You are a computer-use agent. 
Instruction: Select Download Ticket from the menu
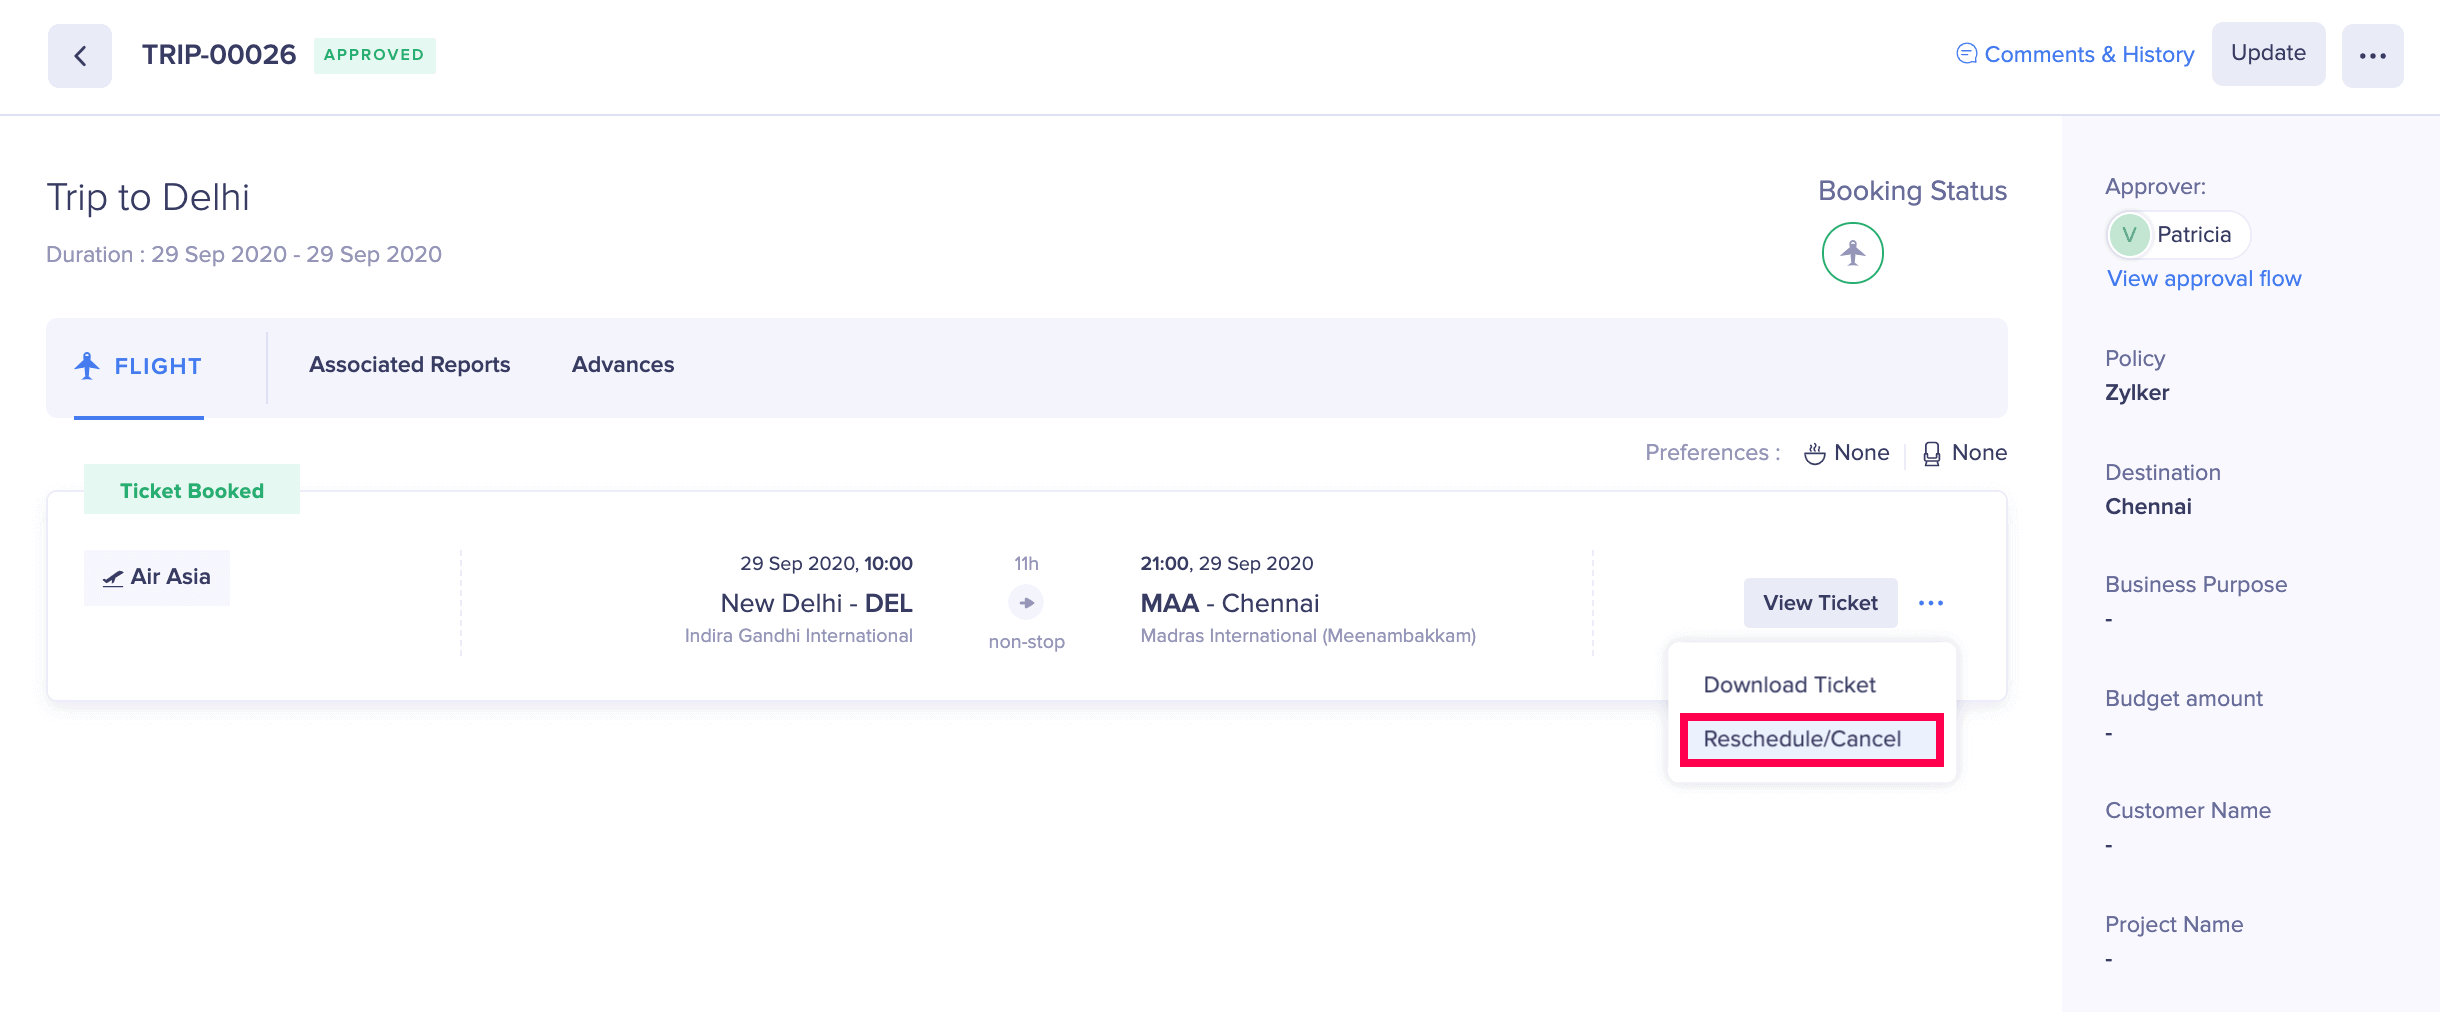click(x=1789, y=685)
